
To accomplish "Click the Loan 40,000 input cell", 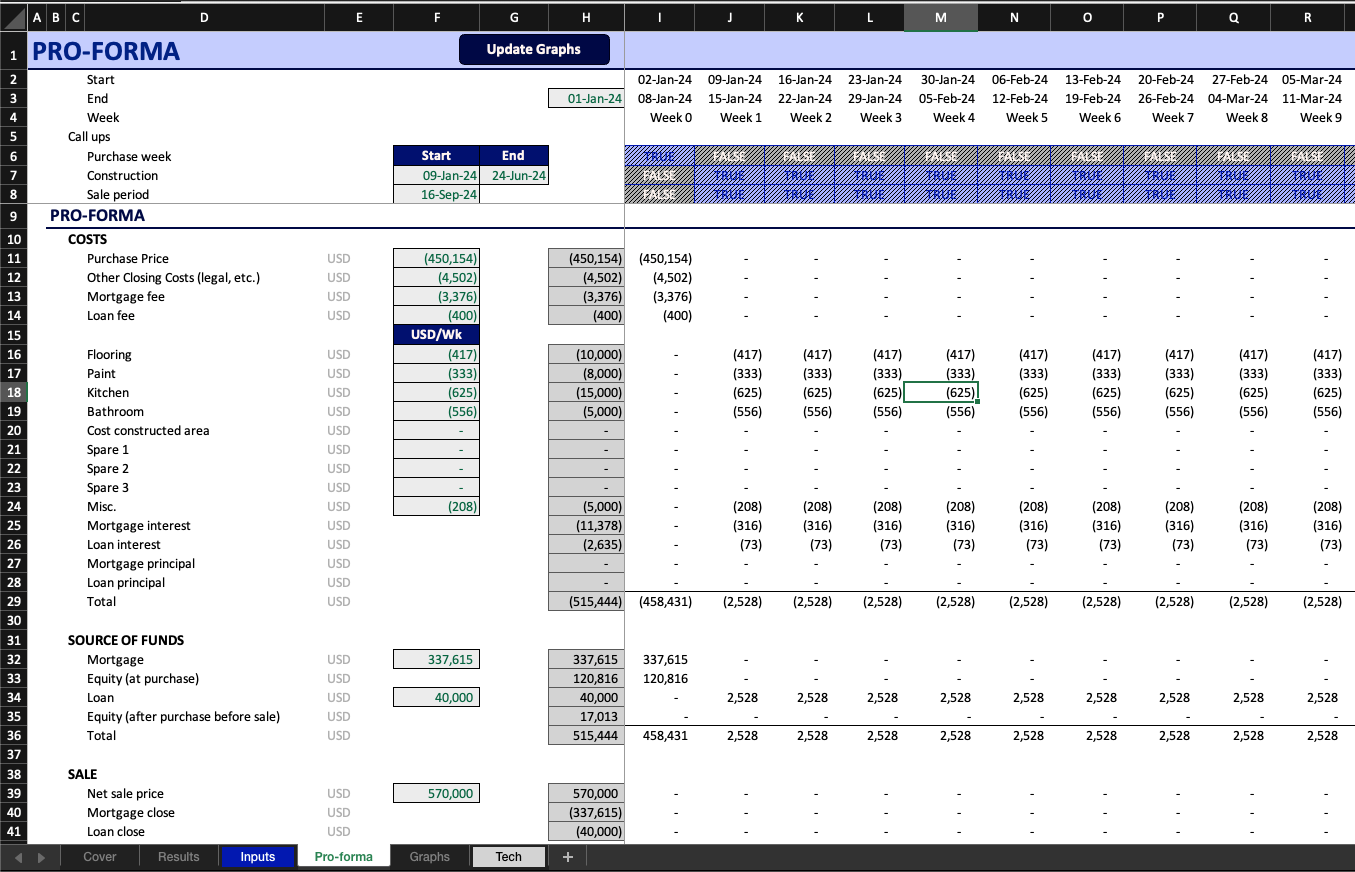I will (x=436, y=697).
